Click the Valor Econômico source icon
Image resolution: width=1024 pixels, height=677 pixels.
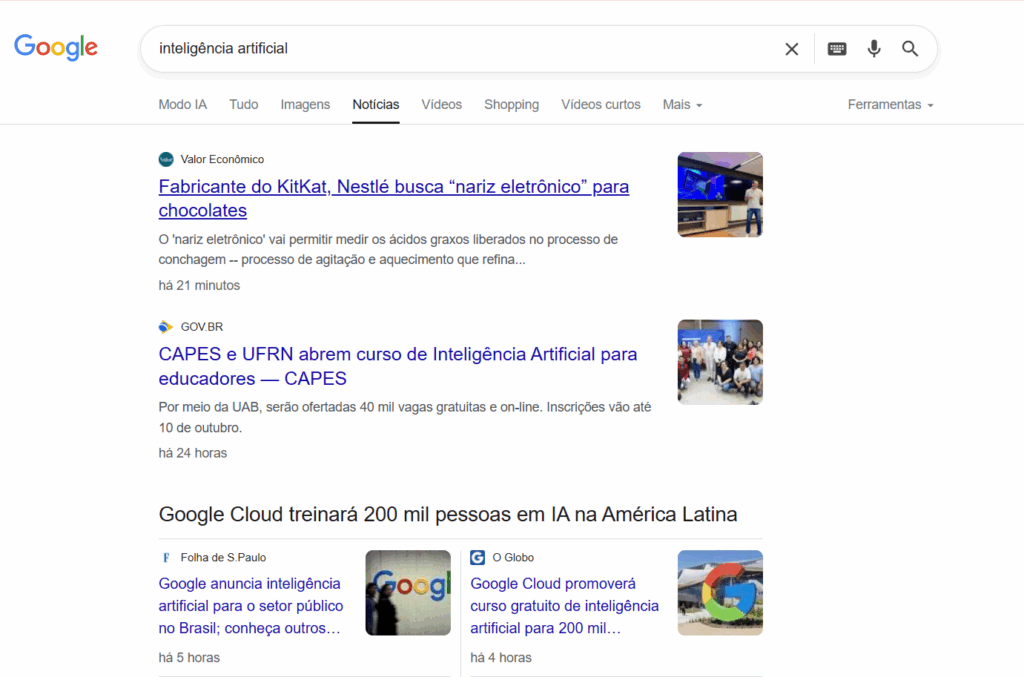166,159
